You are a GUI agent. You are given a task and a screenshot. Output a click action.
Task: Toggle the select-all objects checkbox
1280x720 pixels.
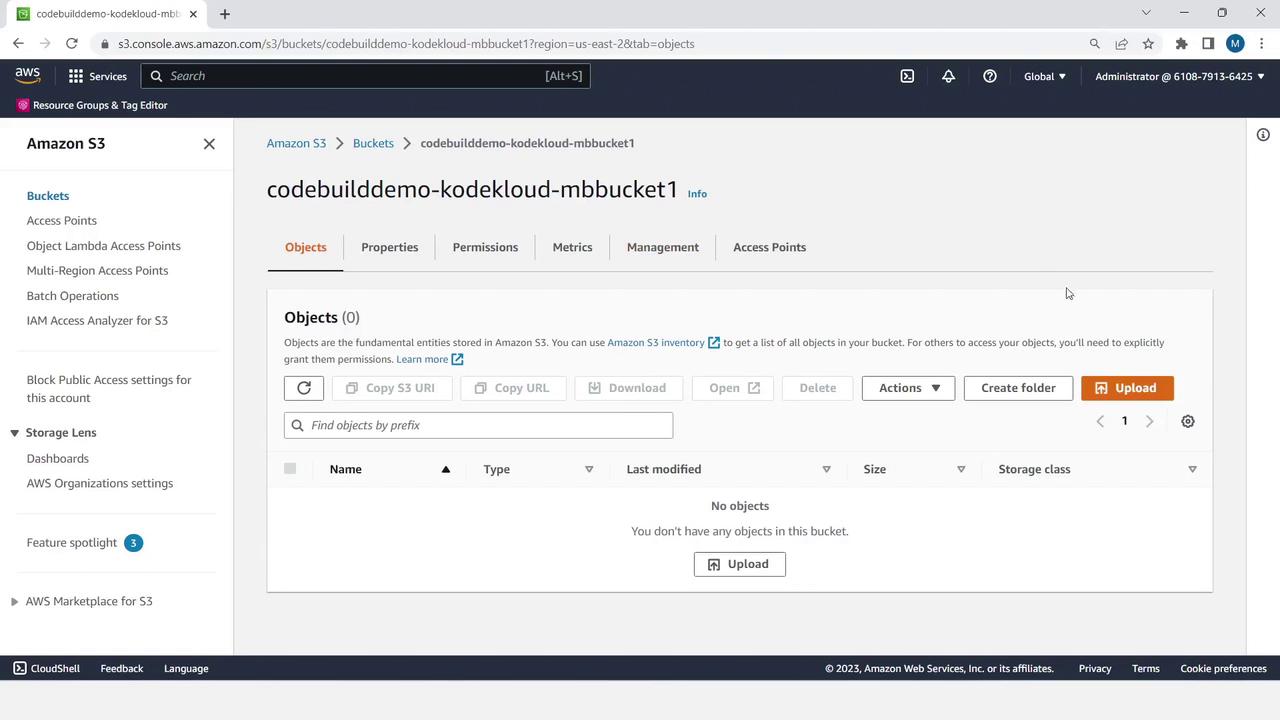(x=290, y=468)
